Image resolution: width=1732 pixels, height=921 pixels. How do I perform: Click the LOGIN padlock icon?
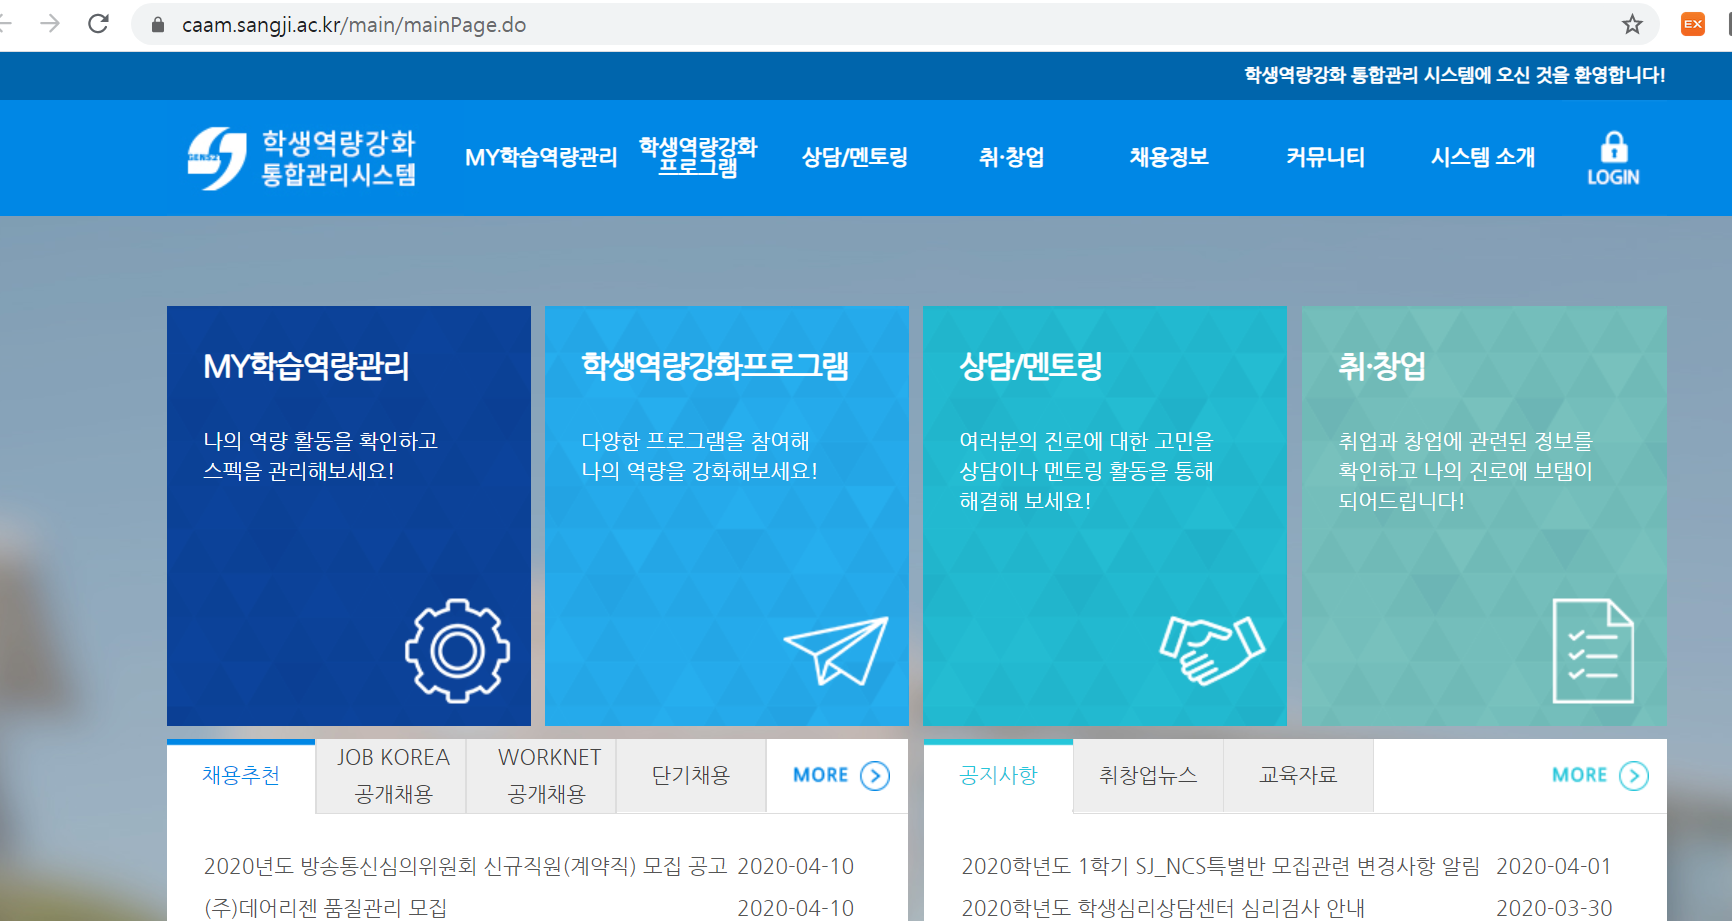(x=1613, y=147)
